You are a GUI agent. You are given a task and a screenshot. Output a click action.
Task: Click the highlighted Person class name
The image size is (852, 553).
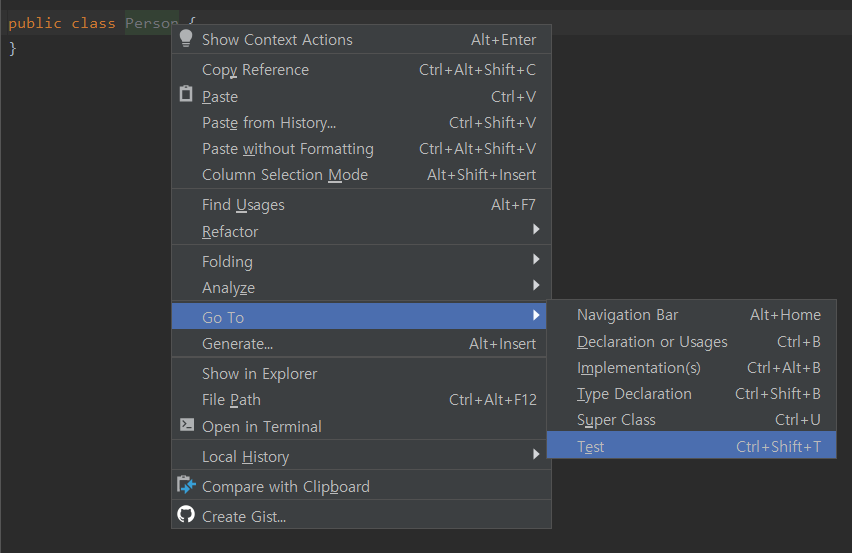[x=152, y=23]
